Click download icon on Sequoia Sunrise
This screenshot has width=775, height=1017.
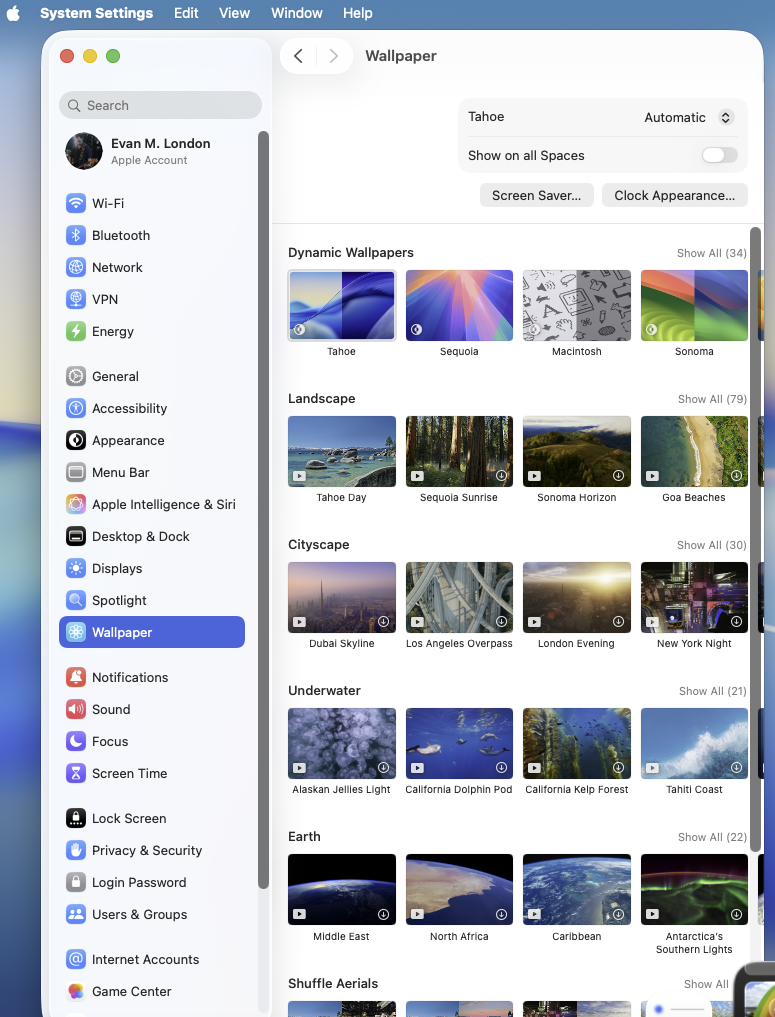tap(501, 475)
